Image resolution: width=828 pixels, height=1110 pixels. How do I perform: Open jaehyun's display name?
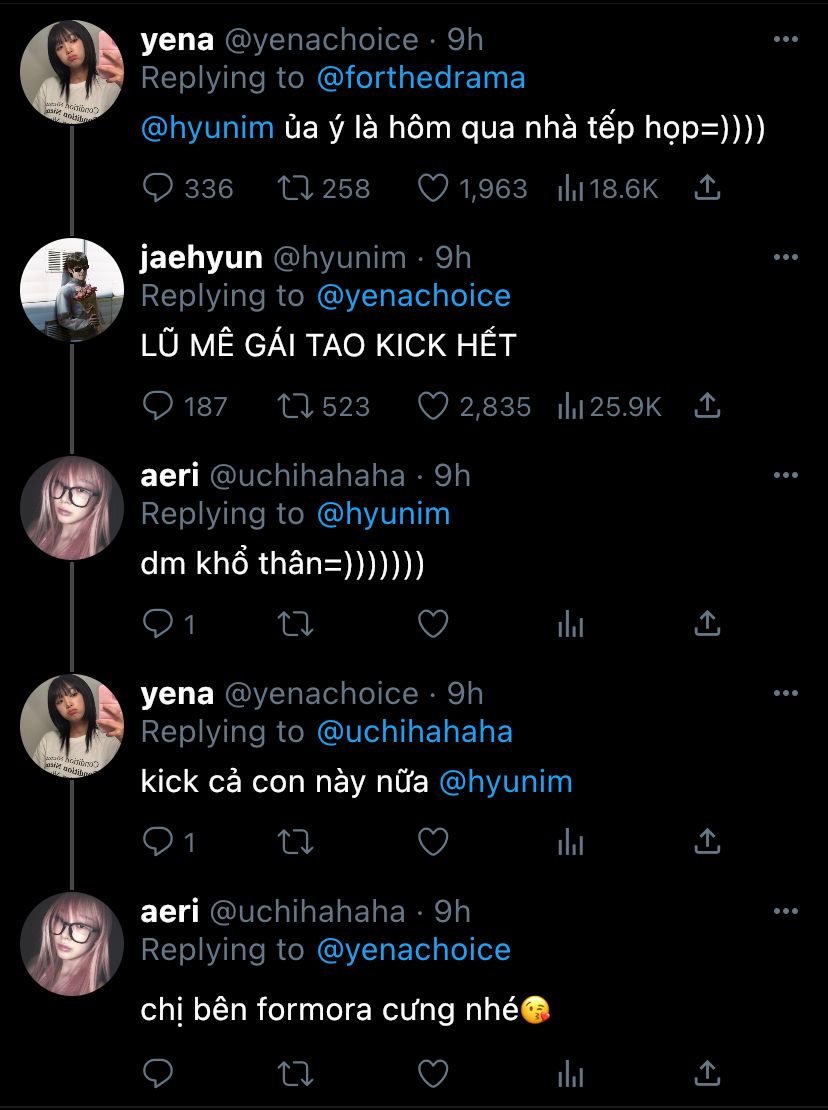[201, 258]
